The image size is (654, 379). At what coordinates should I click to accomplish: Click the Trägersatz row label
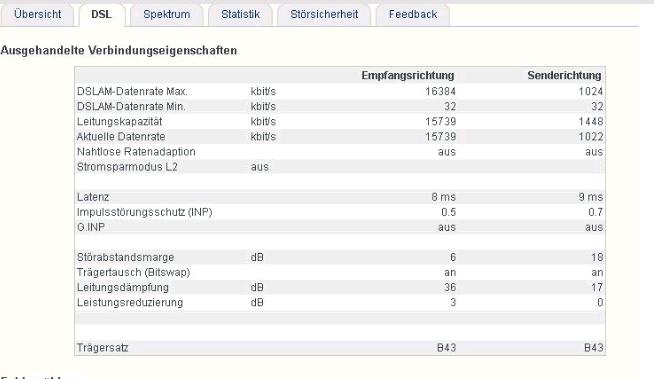102,348
